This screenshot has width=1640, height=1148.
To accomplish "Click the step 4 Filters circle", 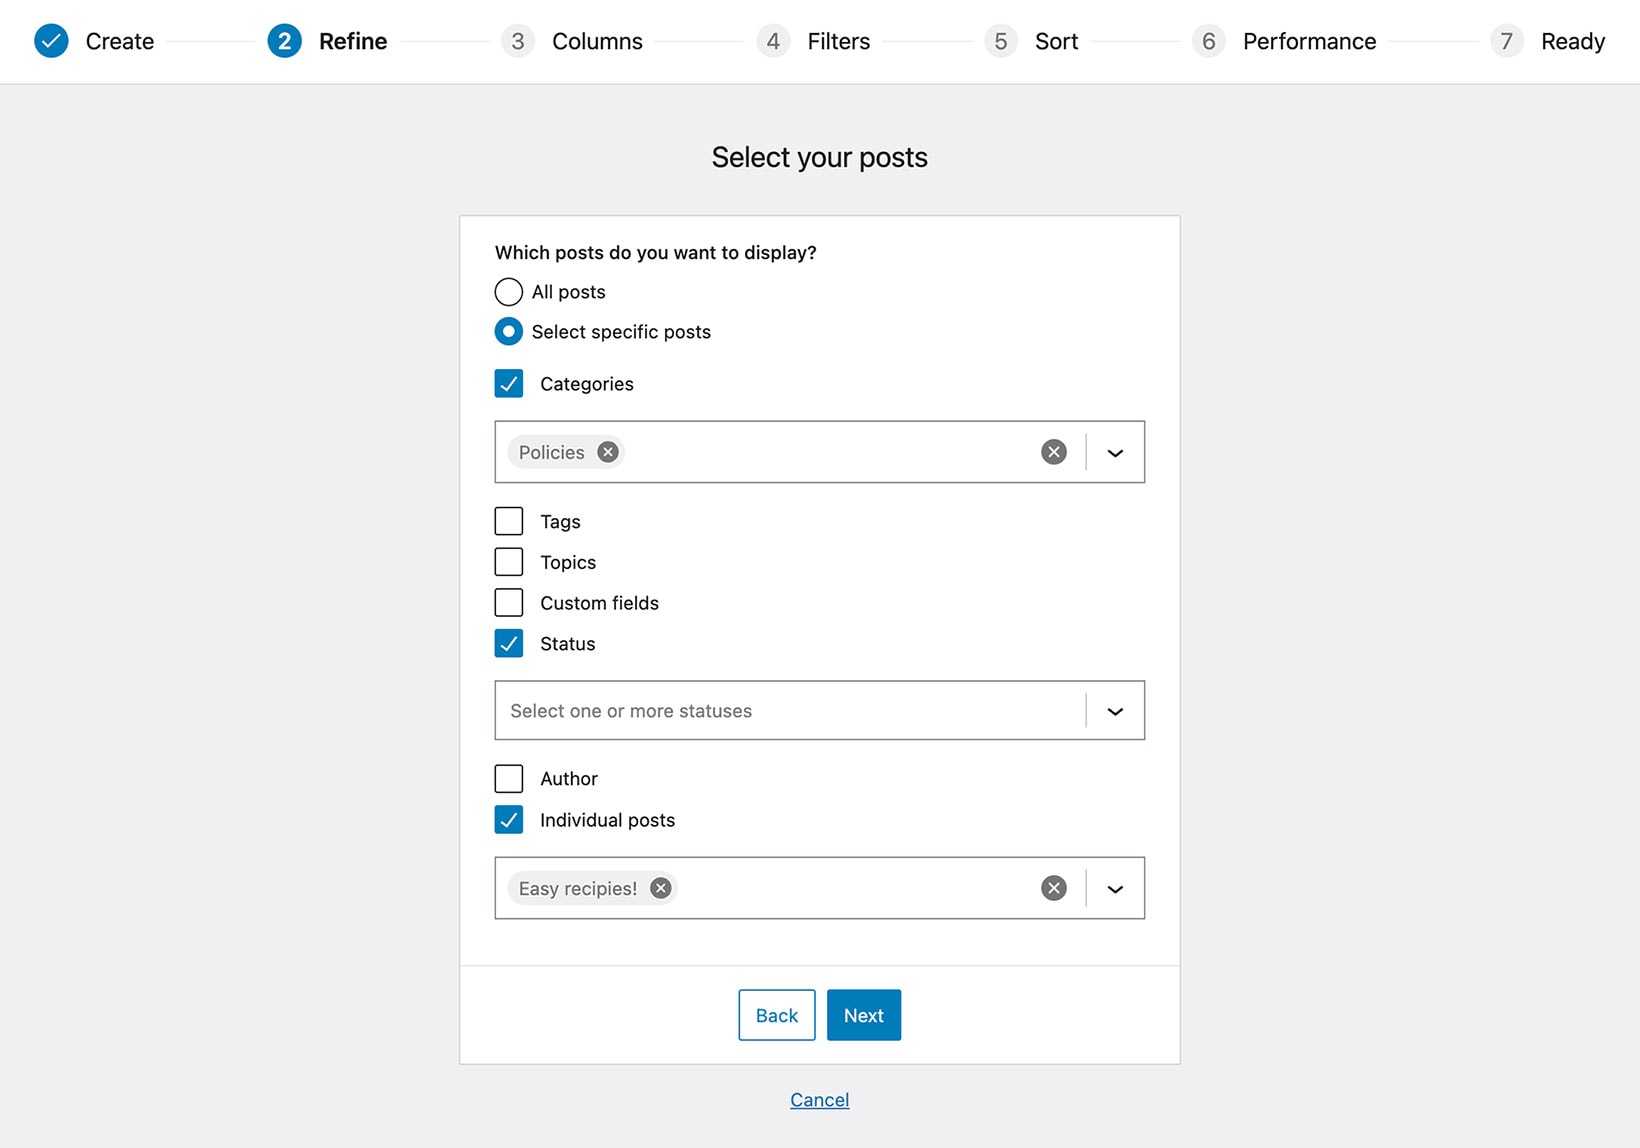I will click(x=773, y=41).
